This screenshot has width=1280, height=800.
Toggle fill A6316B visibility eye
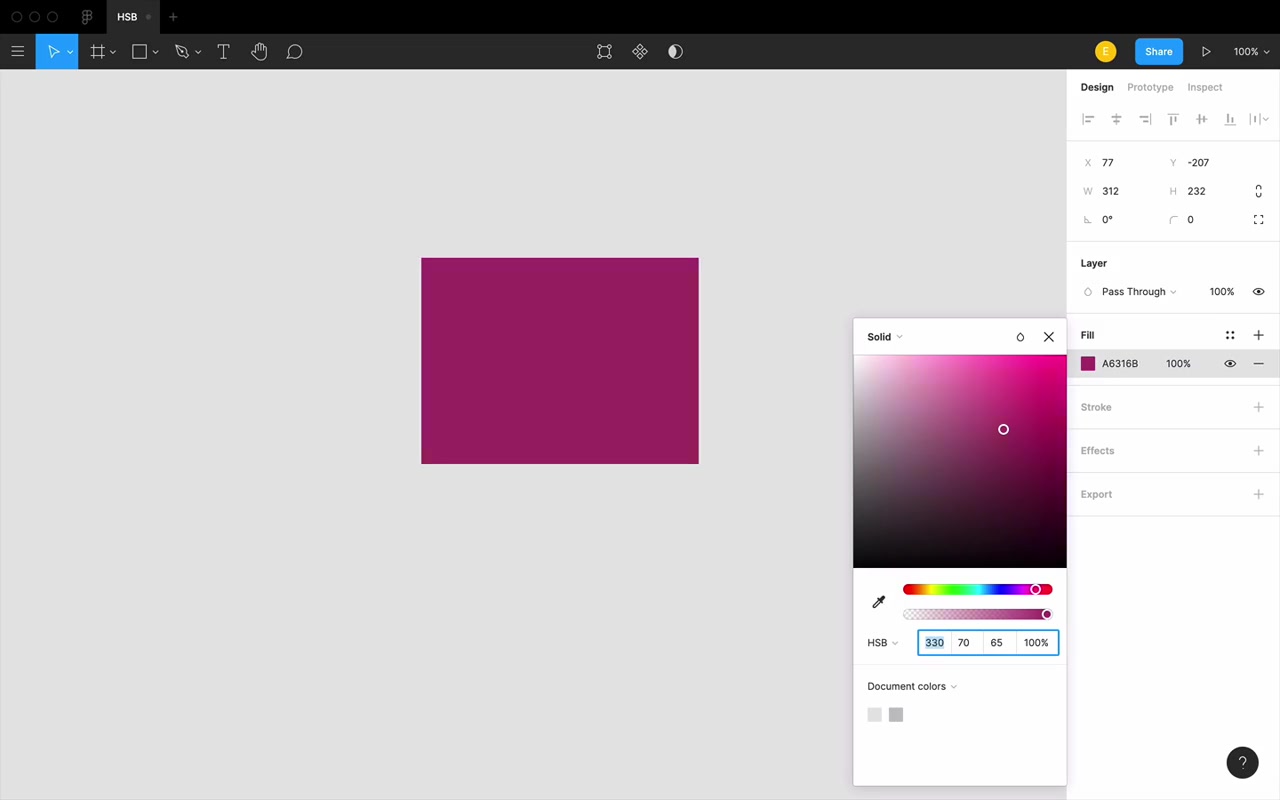coord(1230,364)
